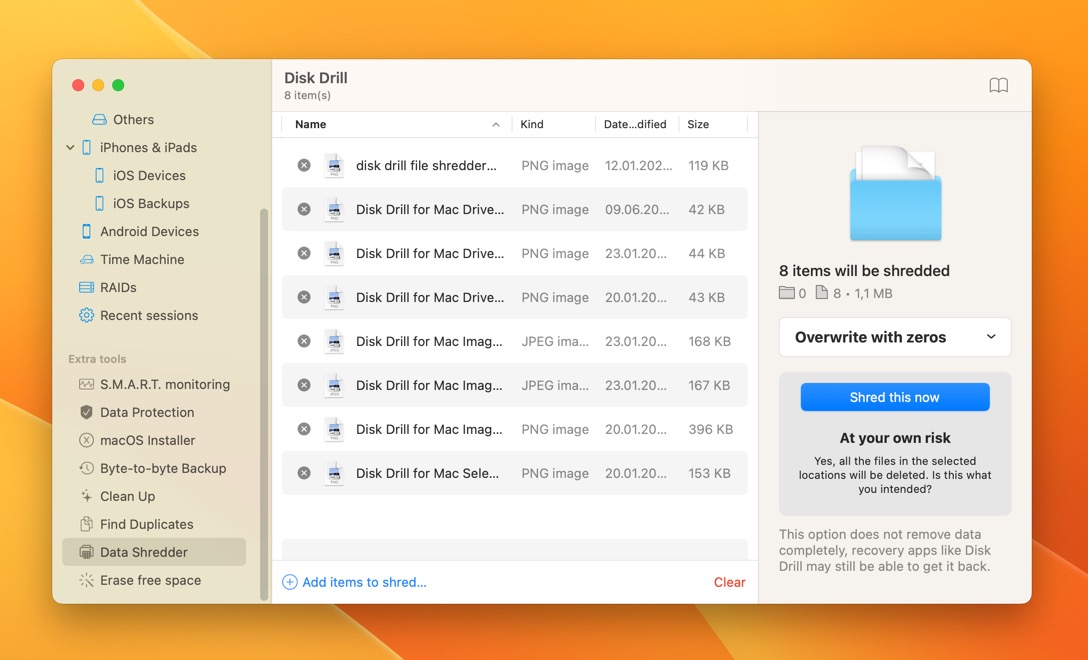The image size is (1088, 660).
Task: Select RAIDs in the sidebar
Action: pos(108,287)
